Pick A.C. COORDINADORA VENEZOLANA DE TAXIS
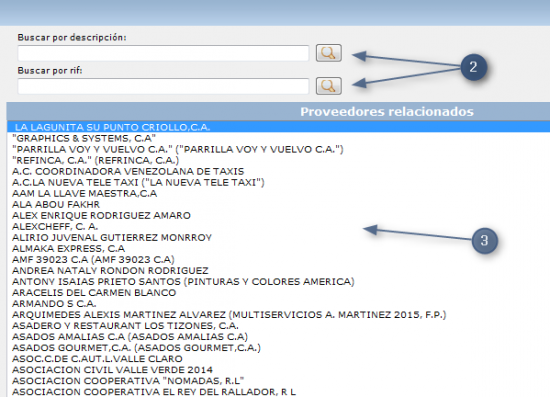550x397 pixels. pyautogui.click(x=279, y=171)
